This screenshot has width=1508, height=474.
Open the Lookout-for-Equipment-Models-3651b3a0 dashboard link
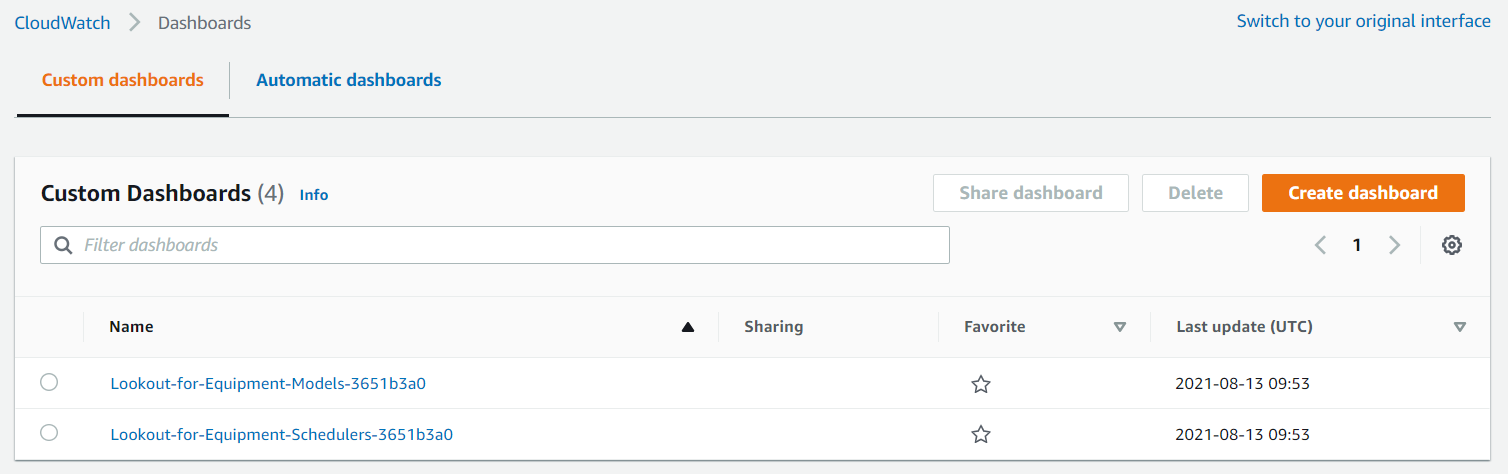[268, 383]
